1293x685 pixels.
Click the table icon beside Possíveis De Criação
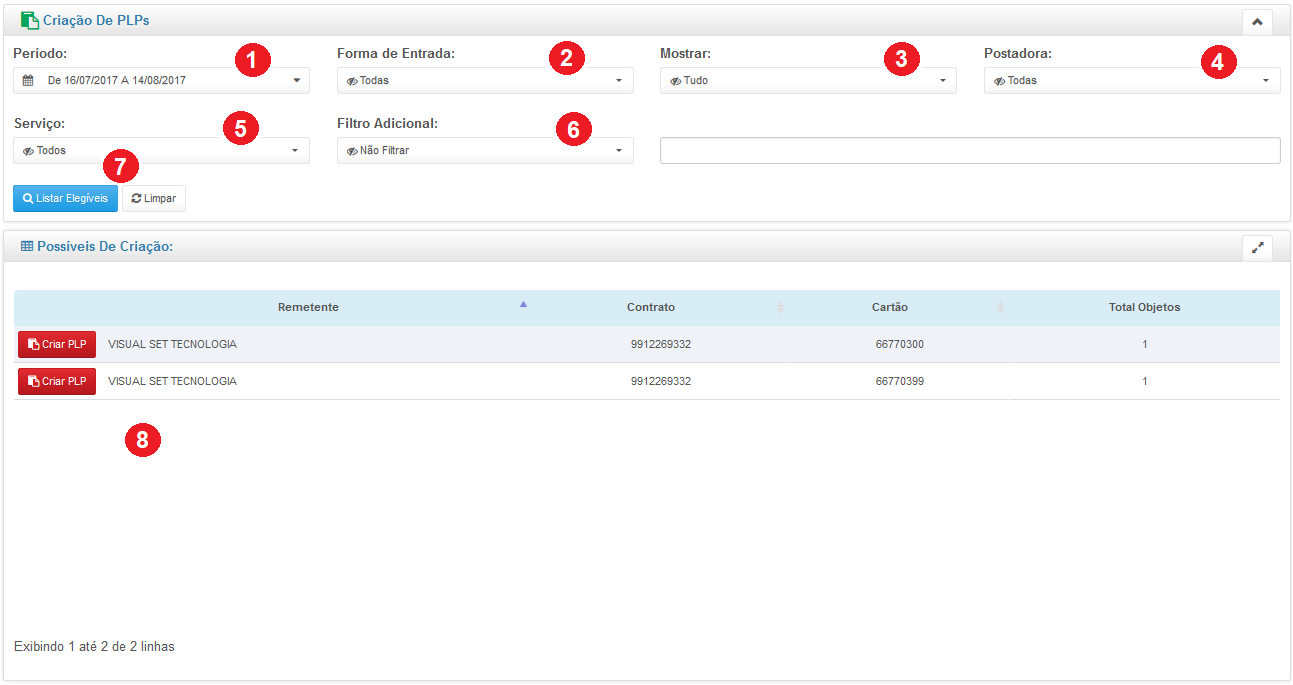(27, 246)
